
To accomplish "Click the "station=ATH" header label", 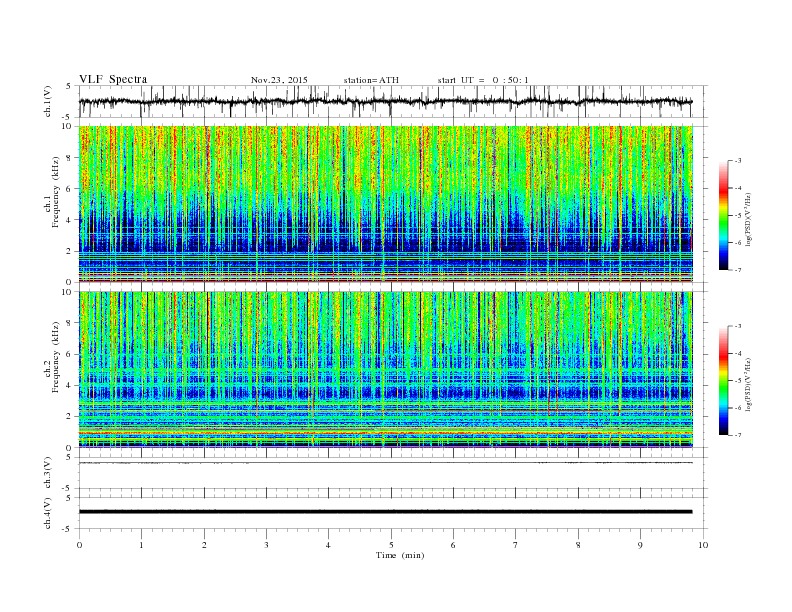I will [371, 80].
